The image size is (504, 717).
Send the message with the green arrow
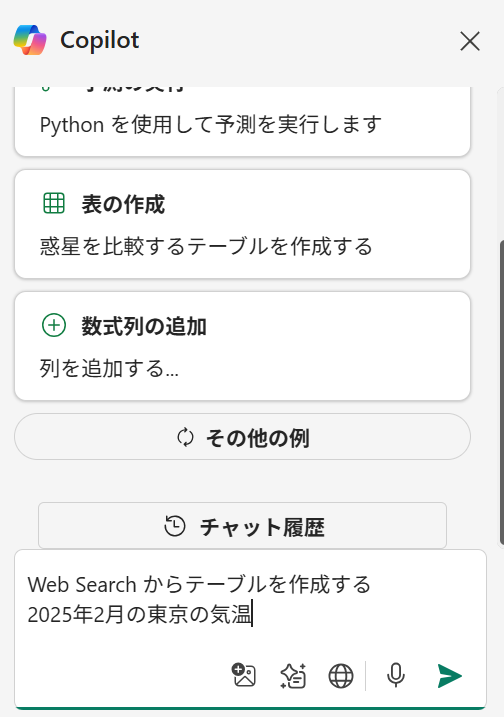pyautogui.click(x=450, y=675)
